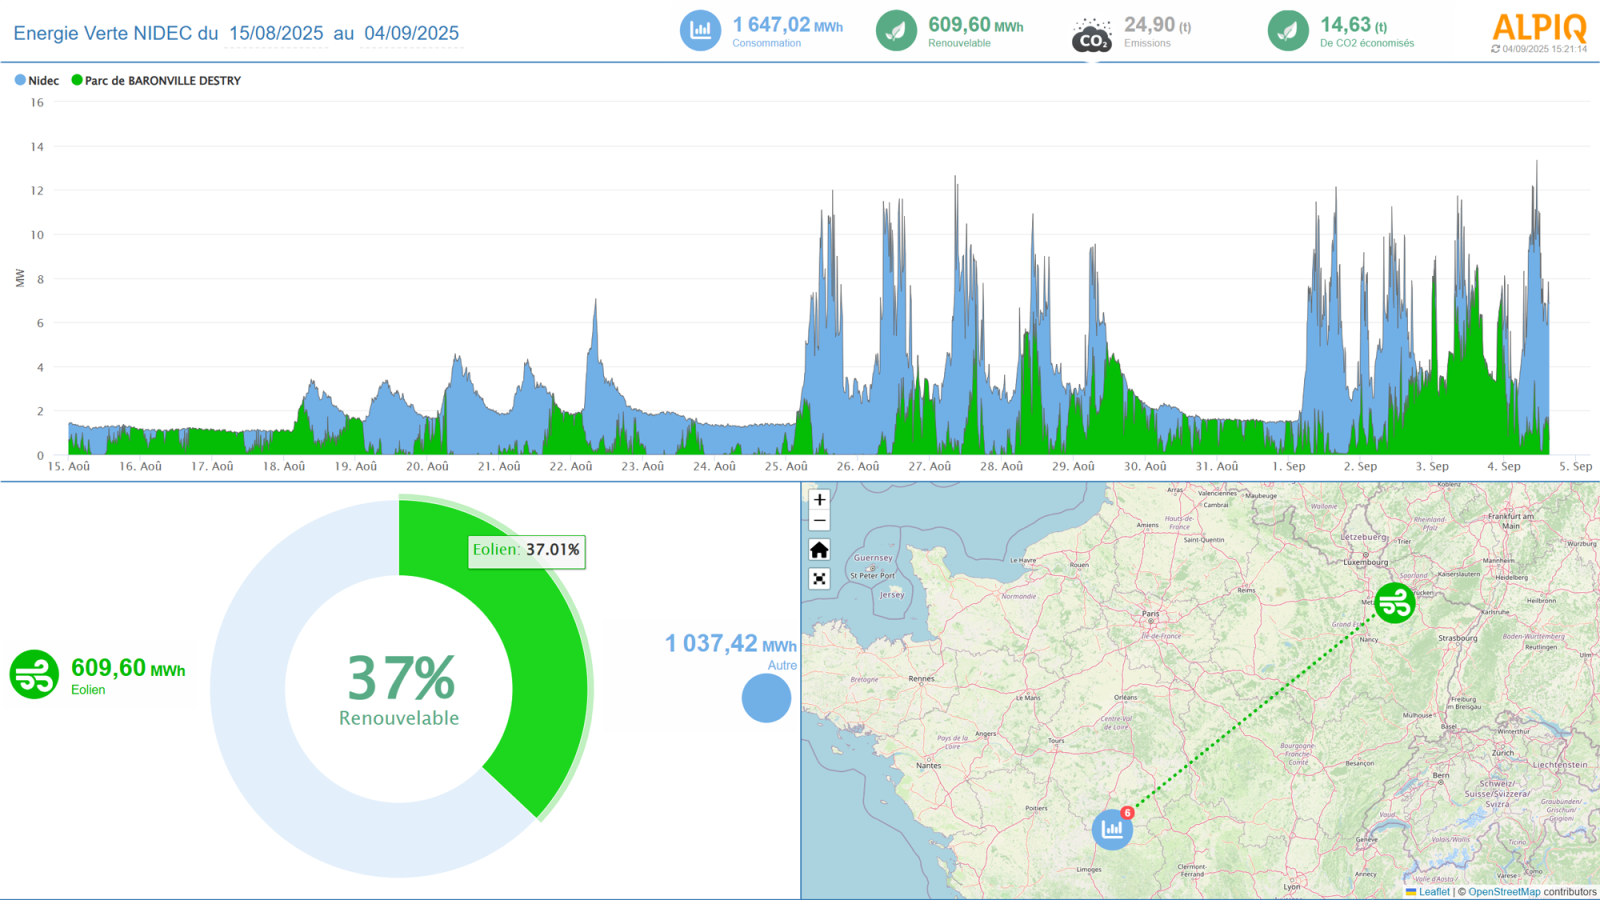1600x900 pixels.
Task: Open the start date field showing 15/08/2025
Action: tap(277, 33)
